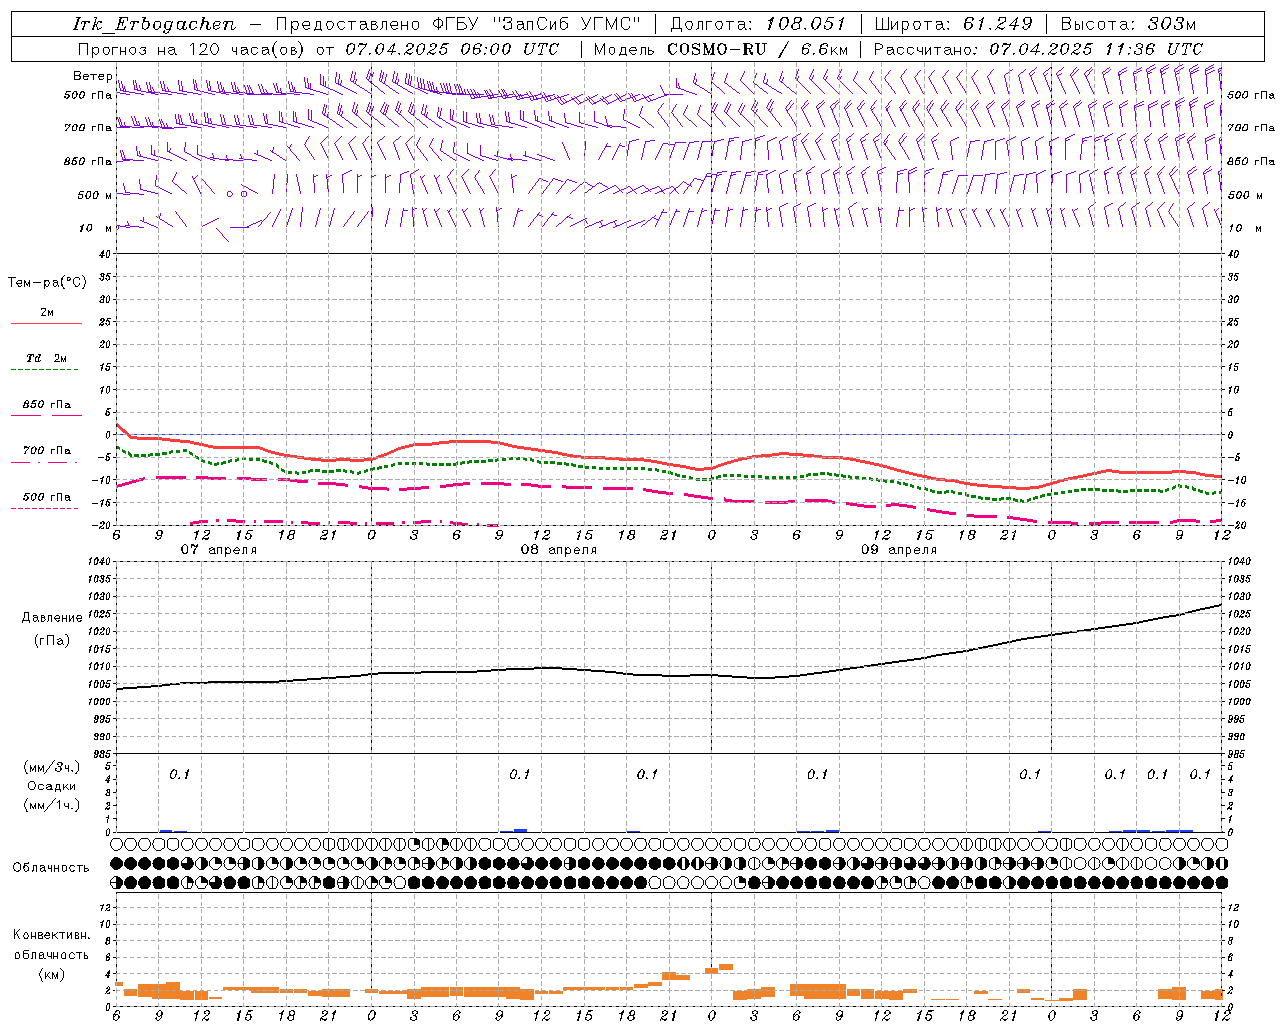Click "850 гПа" entry in temperature legend
Image resolution: width=1280 pixels, height=1024 pixels.
pyautogui.click(x=47, y=405)
